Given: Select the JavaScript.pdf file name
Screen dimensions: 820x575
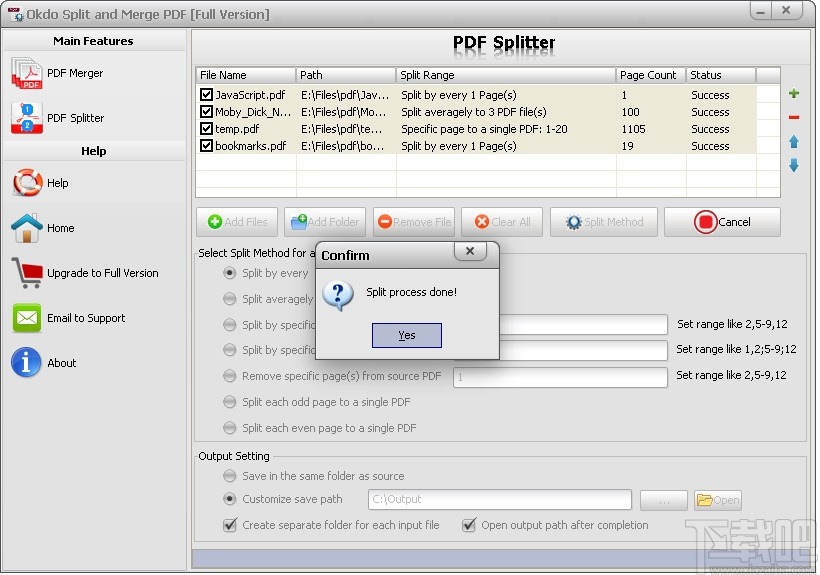Looking at the screenshot, I should 250,95.
